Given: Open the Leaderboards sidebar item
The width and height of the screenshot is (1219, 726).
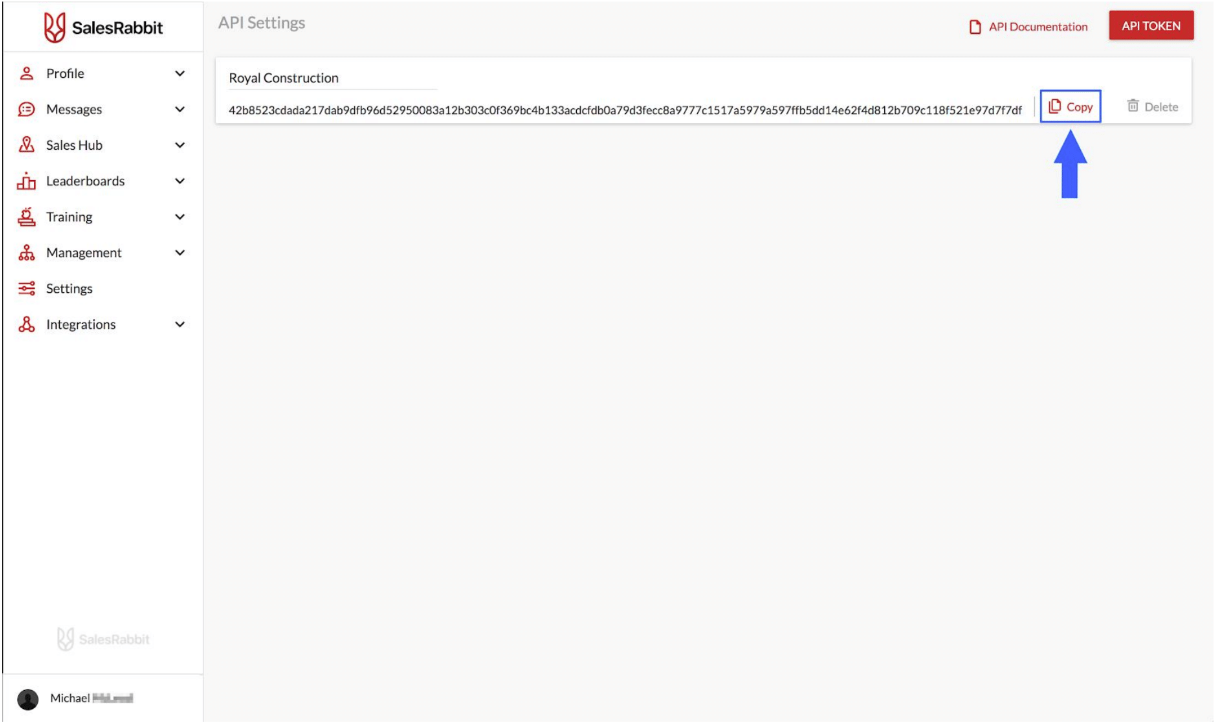Looking at the screenshot, I should [x=103, y=181].
